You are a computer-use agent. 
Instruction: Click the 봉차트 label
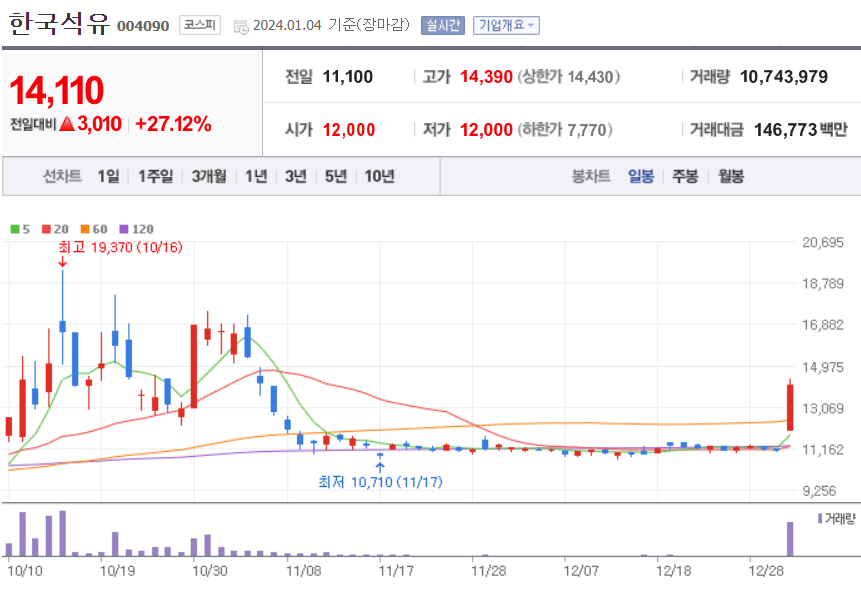(x=591, y=176)
